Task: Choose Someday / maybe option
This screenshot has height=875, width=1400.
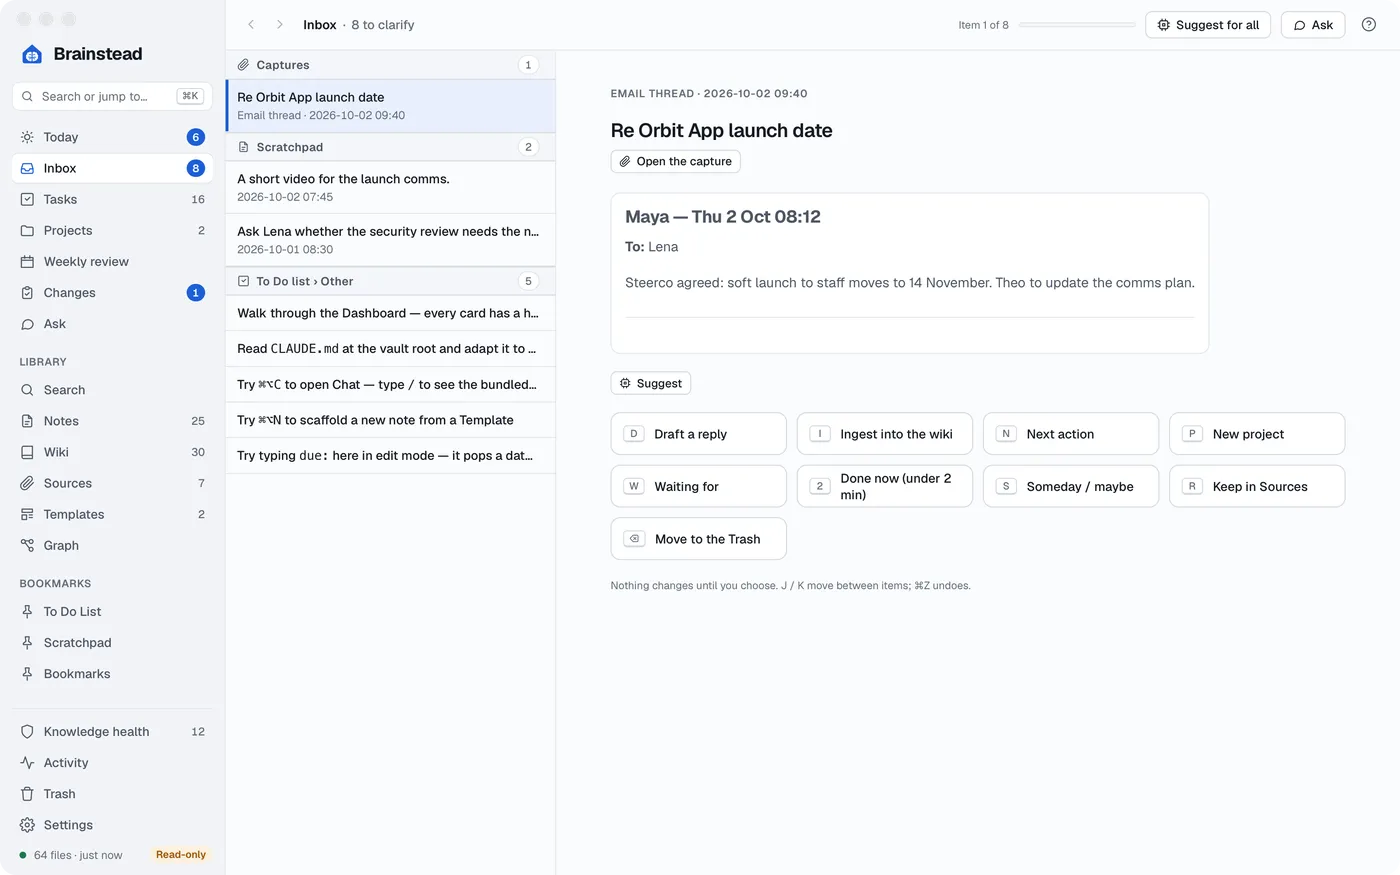Action: click(1070, 486)
